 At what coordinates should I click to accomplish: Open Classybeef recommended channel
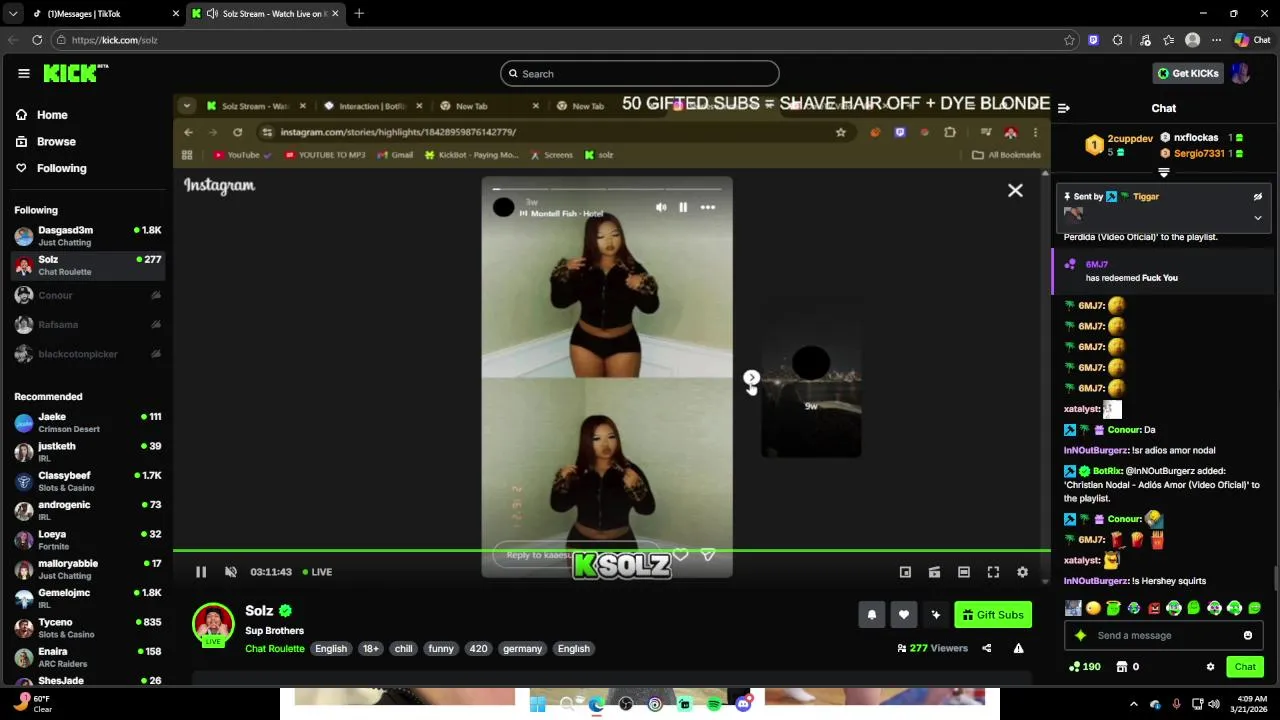pos(88,481)
